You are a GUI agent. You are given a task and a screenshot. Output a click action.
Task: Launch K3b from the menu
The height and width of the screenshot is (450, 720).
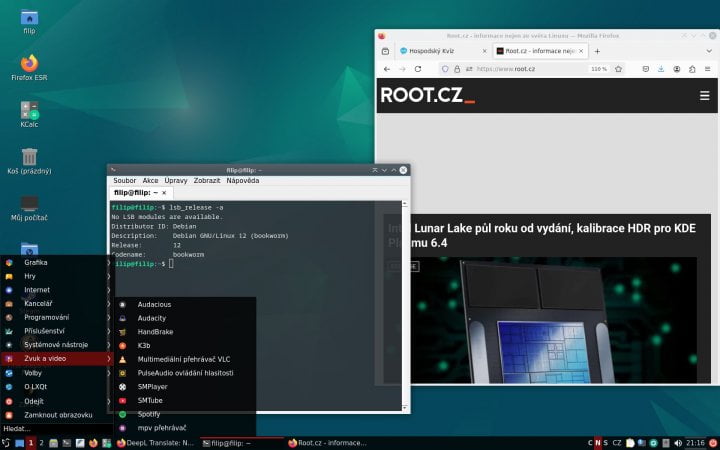tap(185, 346)
